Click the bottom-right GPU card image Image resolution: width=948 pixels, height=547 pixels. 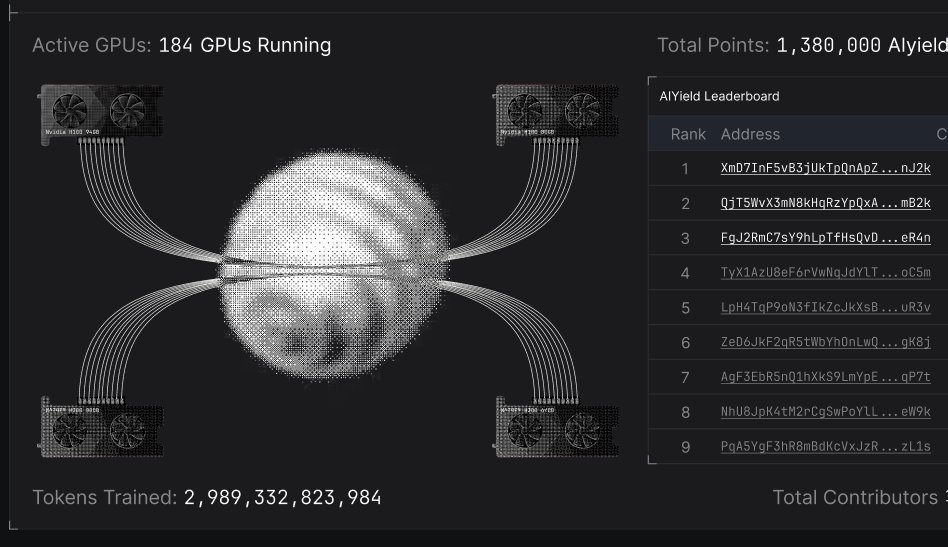pos(556,427)
